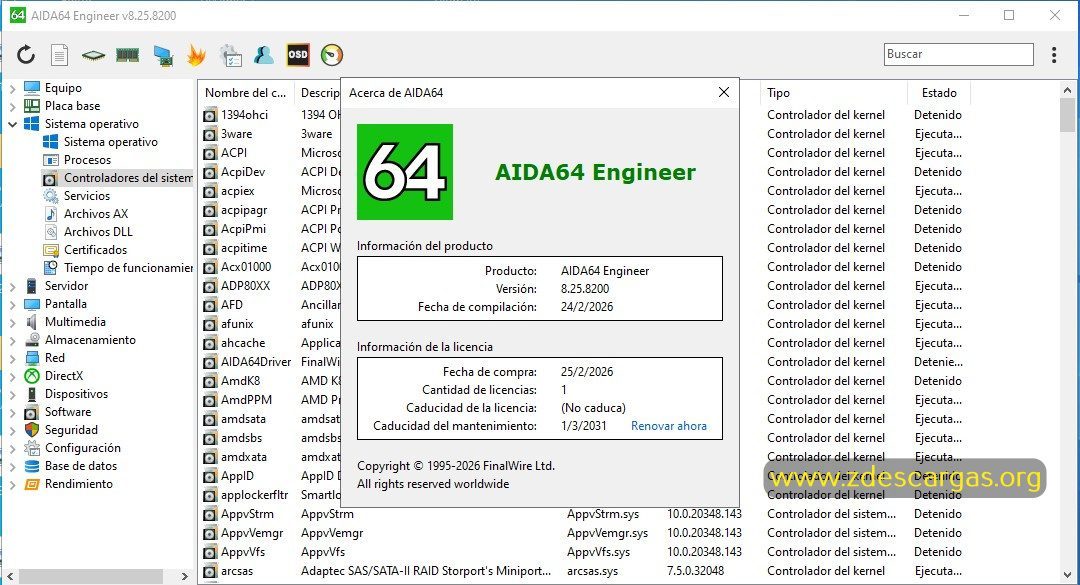Viewport: 1080px width, 585px height.
Task: Select Controladores del sistema tree item
Action: coord(128,178)
